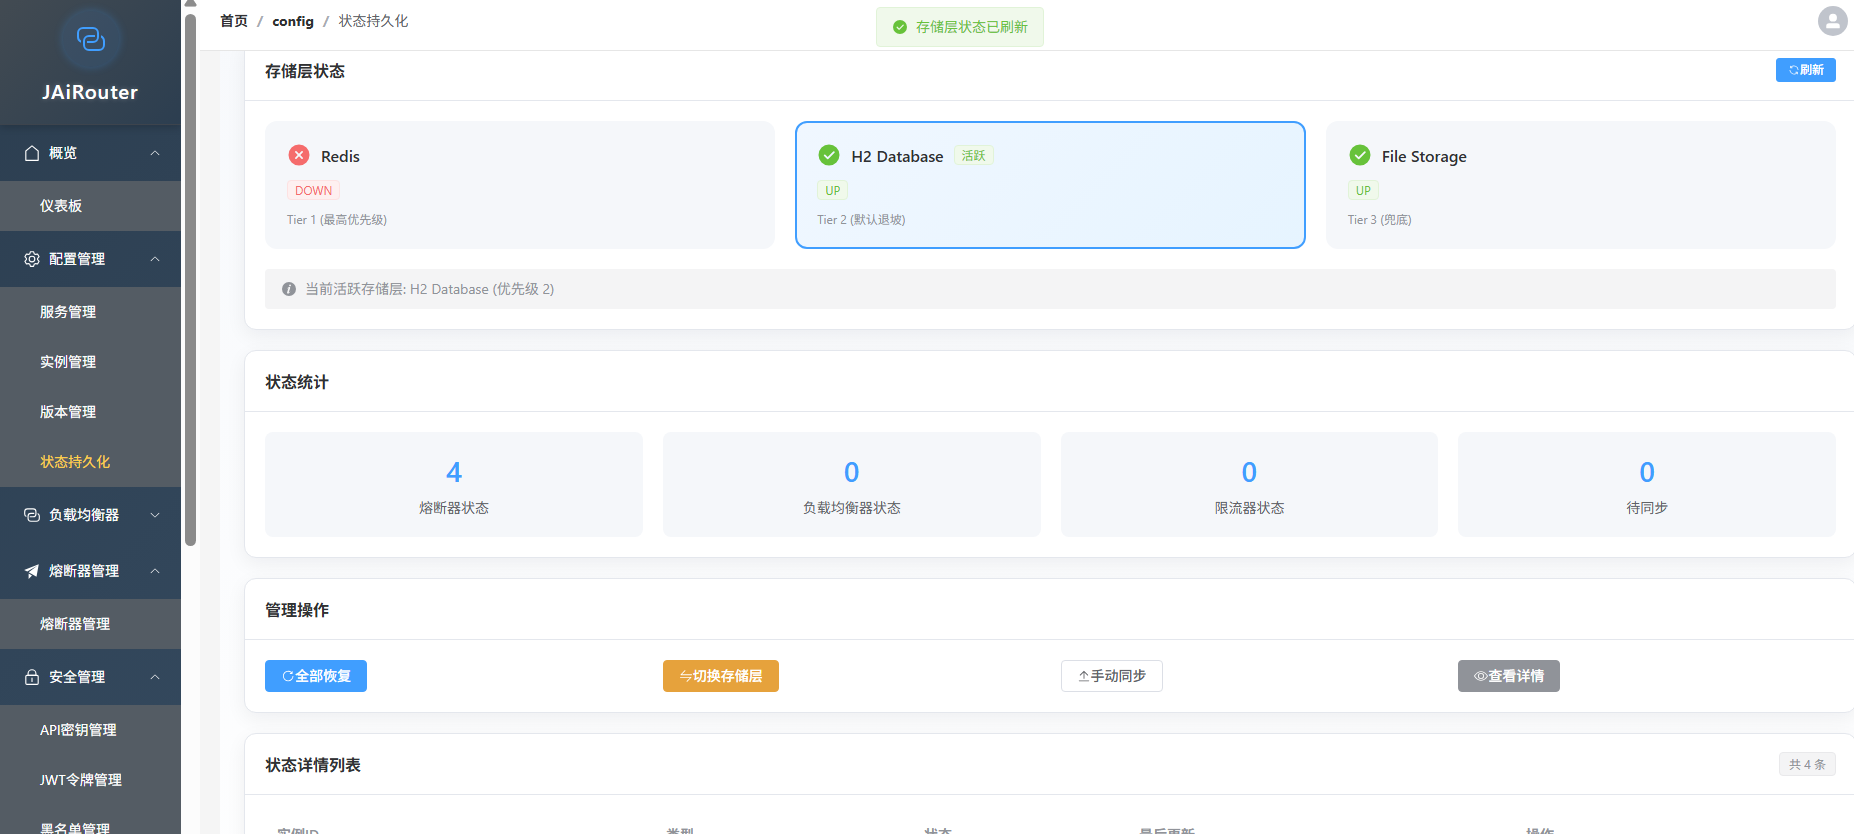Screen dimensions: 1854x834
Task: Click the 限流器状态 statistic card
Action: click(1249, 485)
